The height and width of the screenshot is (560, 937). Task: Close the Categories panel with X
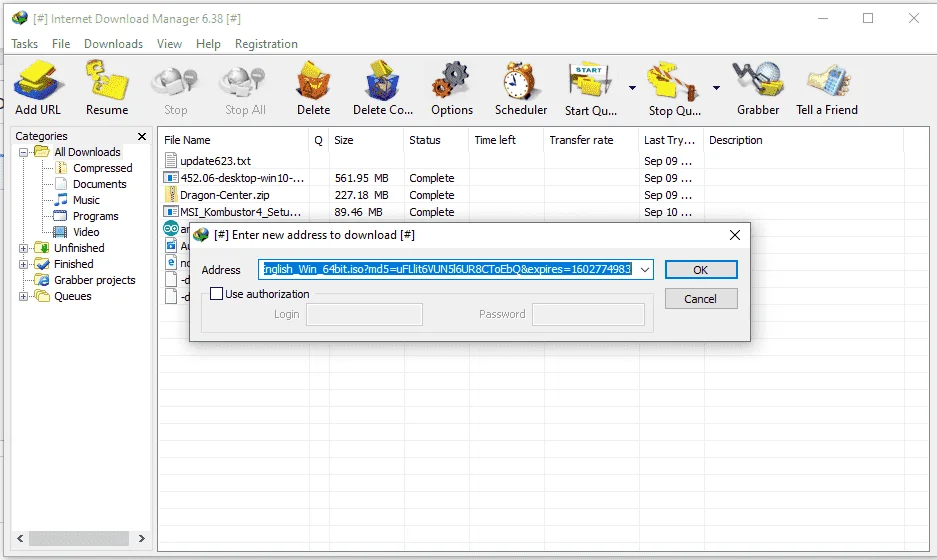coord(142,136)
